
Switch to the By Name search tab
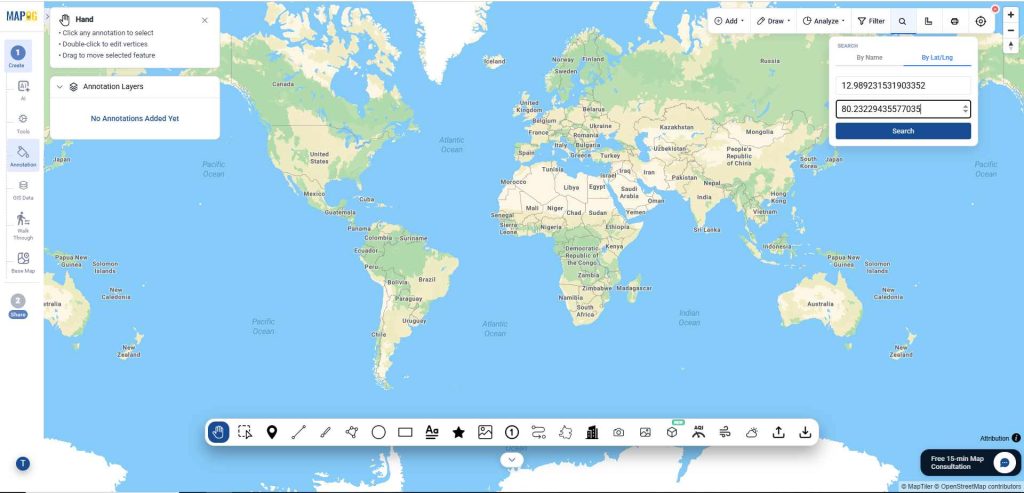pos(869,57)
